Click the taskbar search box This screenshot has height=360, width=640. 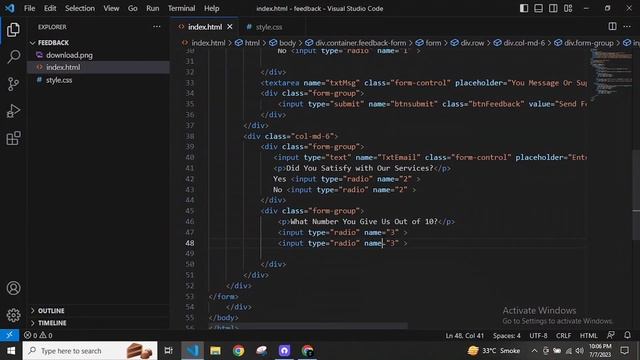(x=90, y=351)
